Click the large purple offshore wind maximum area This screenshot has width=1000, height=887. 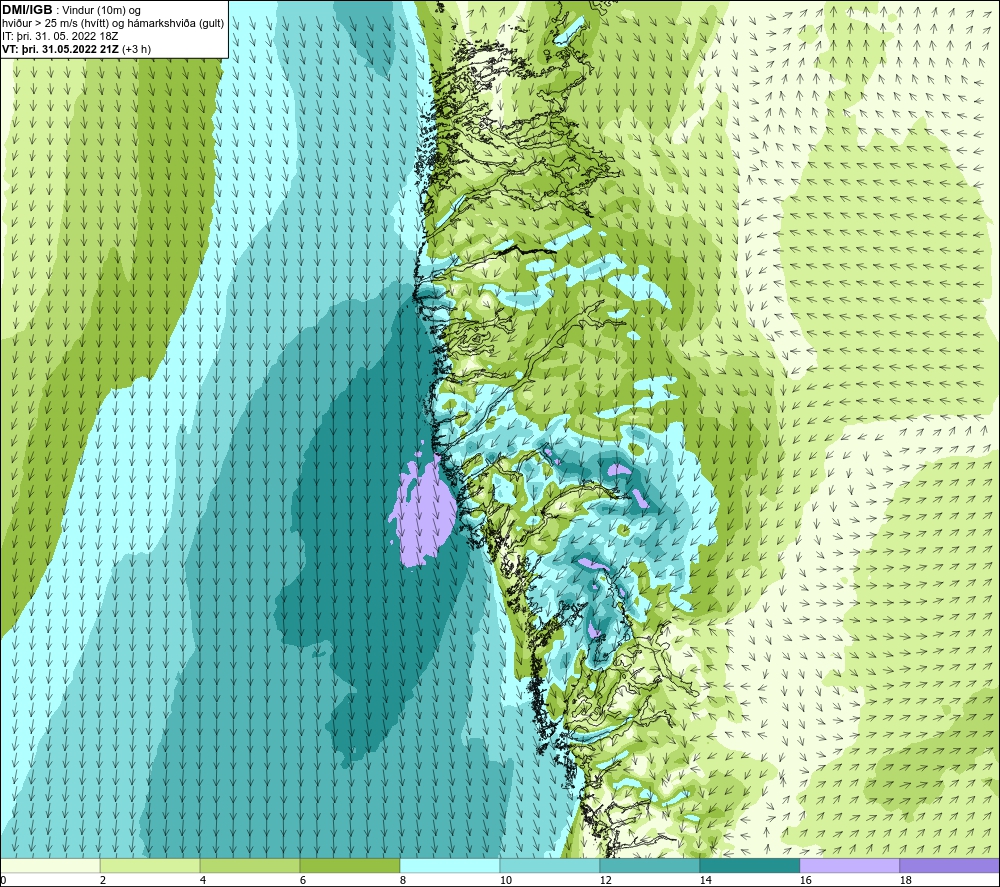(424, 512)
